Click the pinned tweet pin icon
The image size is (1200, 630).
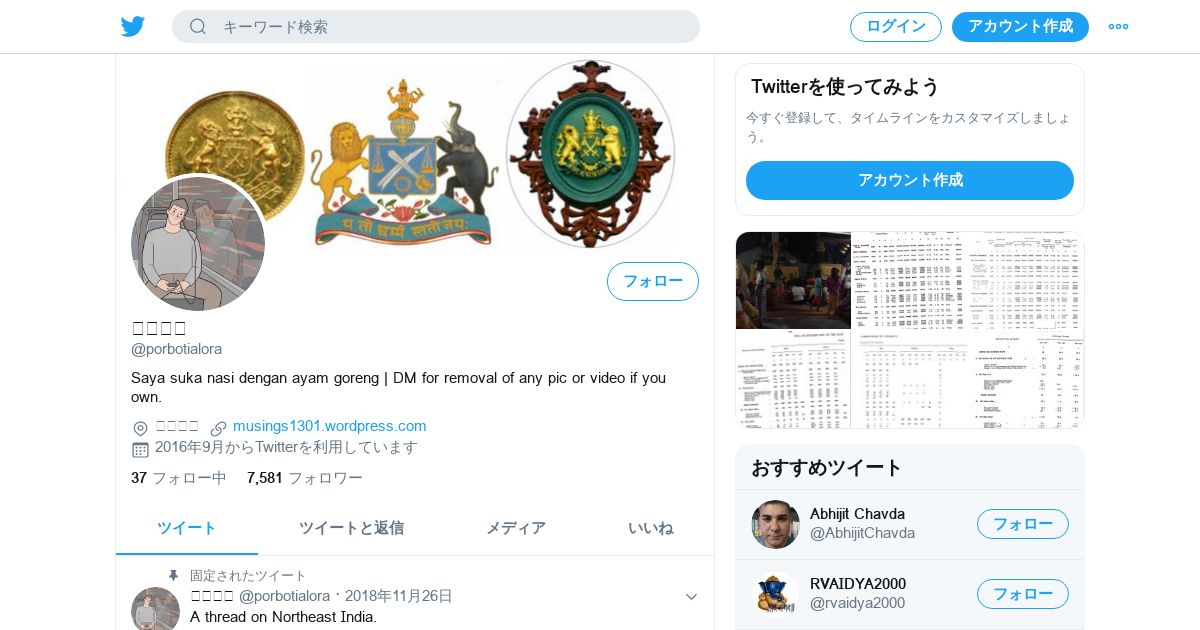point(173,576)
